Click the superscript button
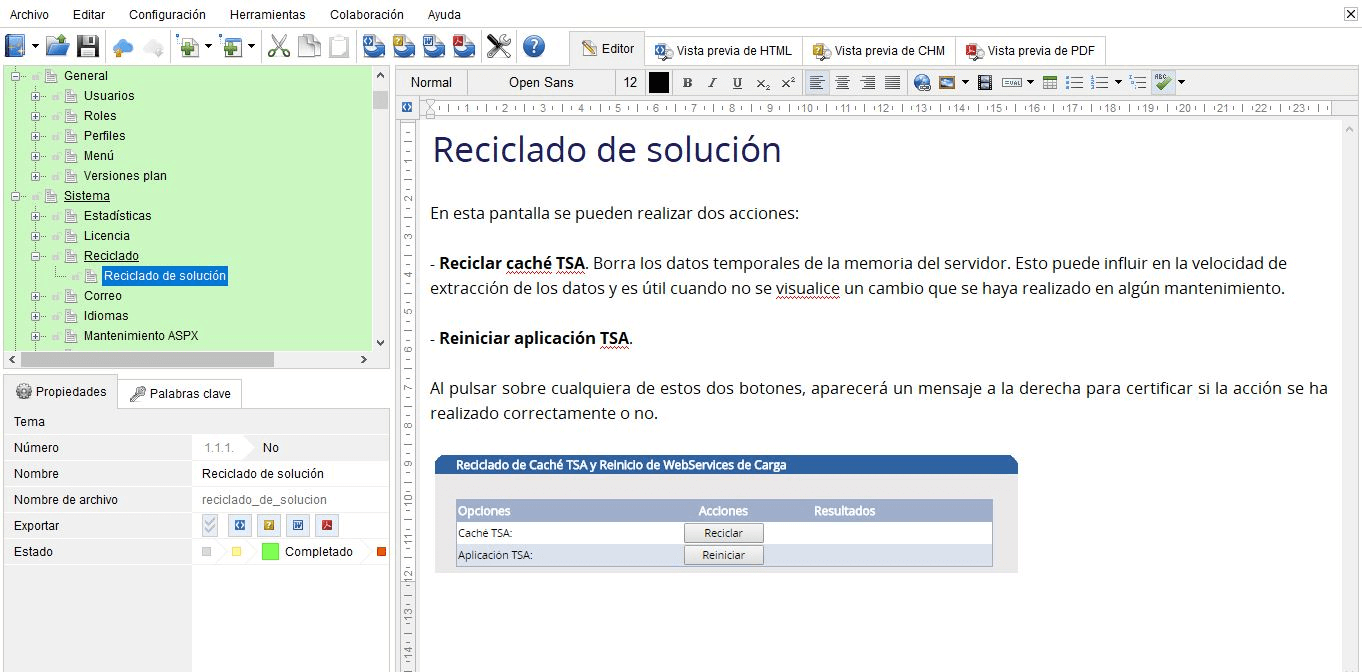This screenshot has height=672, width=1362. coord(788,83)
